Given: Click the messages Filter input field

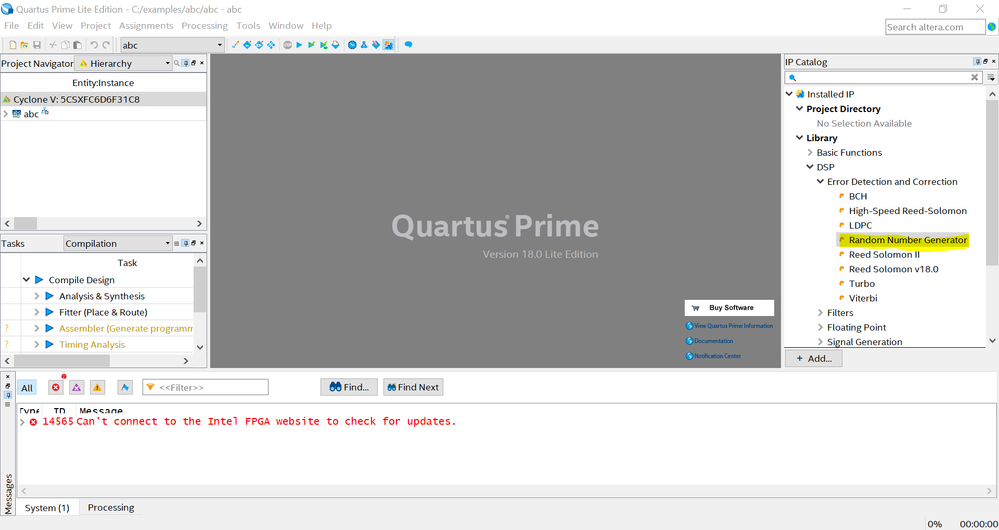Looking at the screenshot, I should pyautogui.click(x=205, y=387).
